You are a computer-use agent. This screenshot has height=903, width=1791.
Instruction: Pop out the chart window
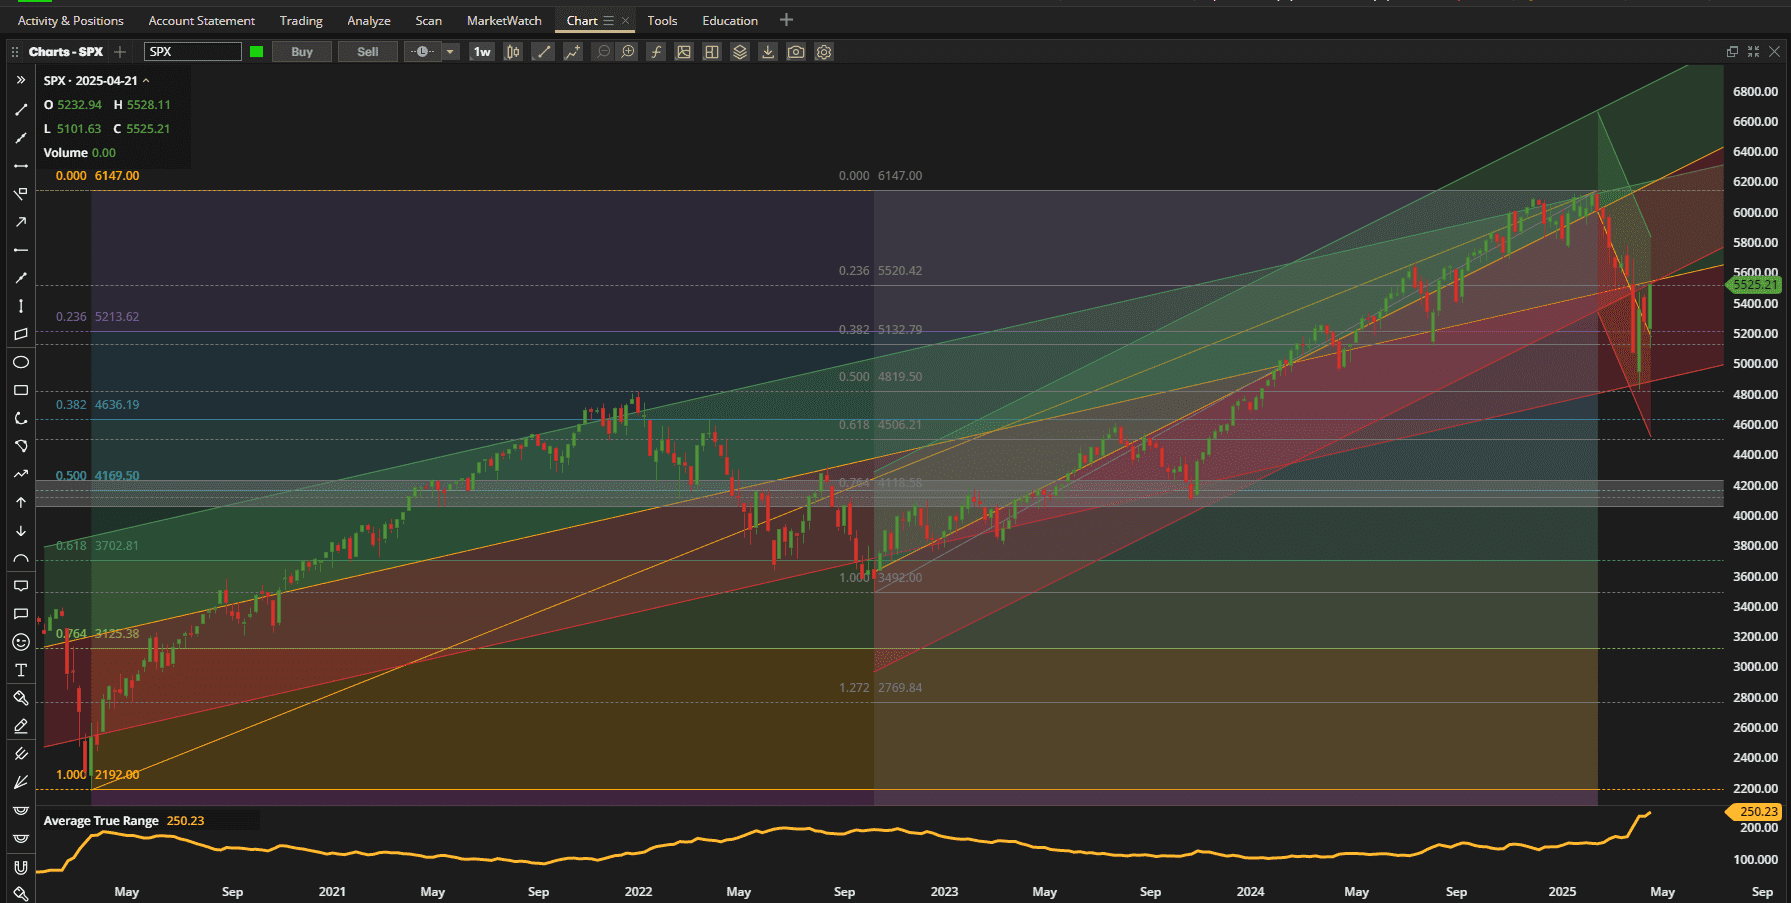(1732, 52)
